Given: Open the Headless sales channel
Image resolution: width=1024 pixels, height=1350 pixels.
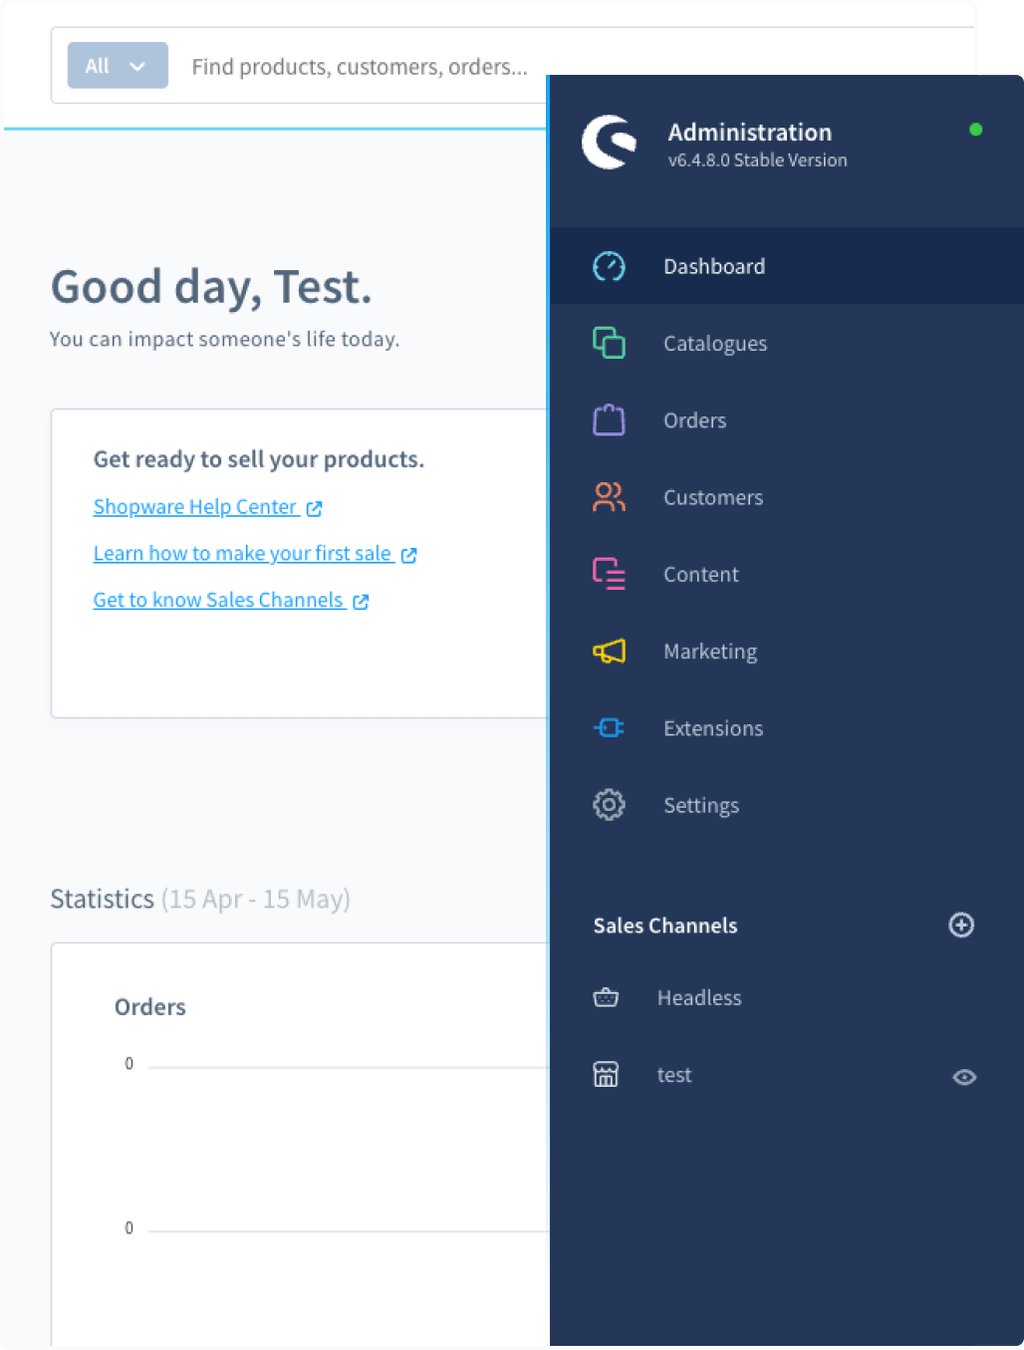Looking at the screenshot, I should click(x=699, y=998).
